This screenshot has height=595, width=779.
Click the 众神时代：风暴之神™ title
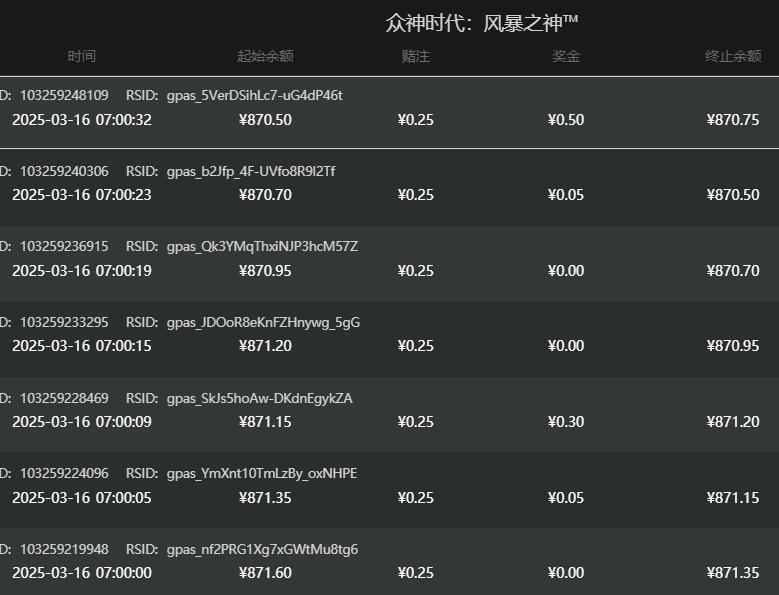click(482, 23)
